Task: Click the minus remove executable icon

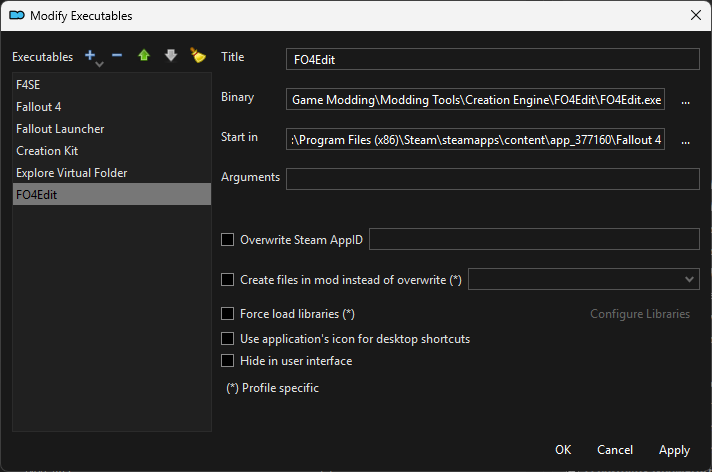Action: tap(117, 56)
